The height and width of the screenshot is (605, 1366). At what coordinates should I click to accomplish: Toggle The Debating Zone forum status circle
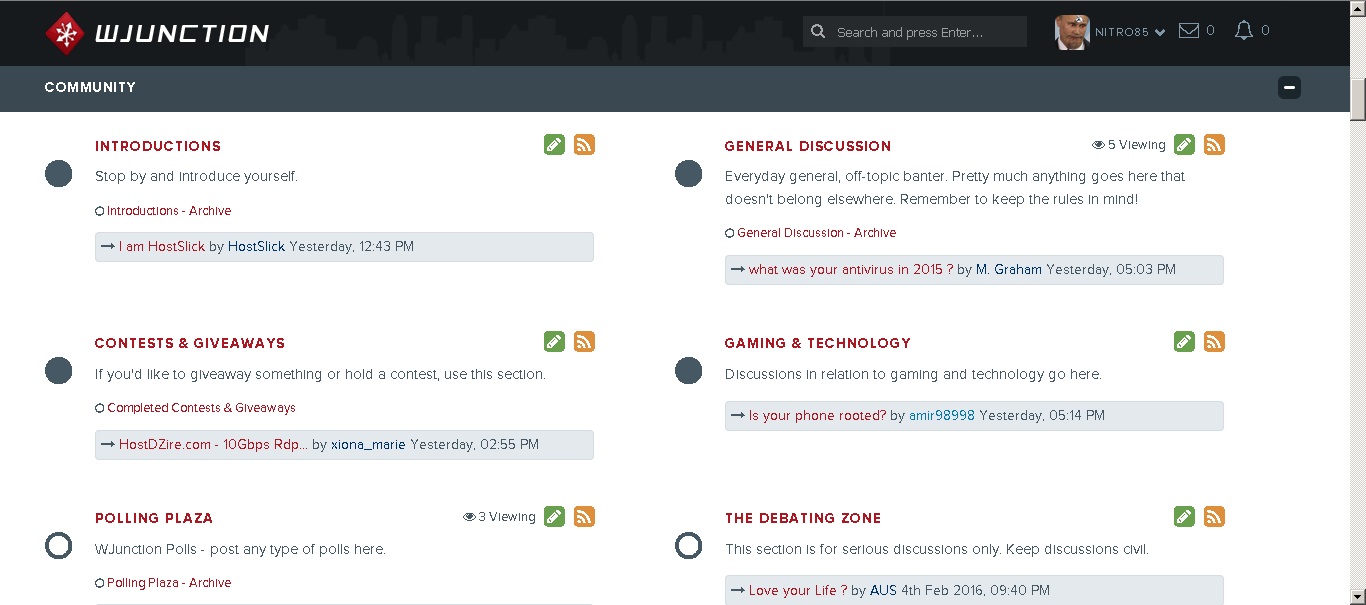click(689, 546)
